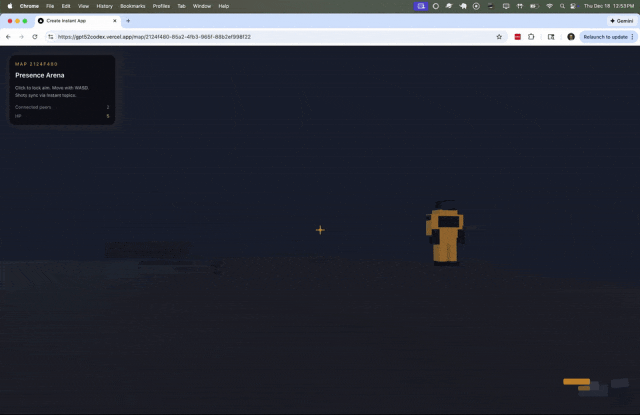Go back to previous page
This screenshot has height=415, width=640.
coord(9,37)
